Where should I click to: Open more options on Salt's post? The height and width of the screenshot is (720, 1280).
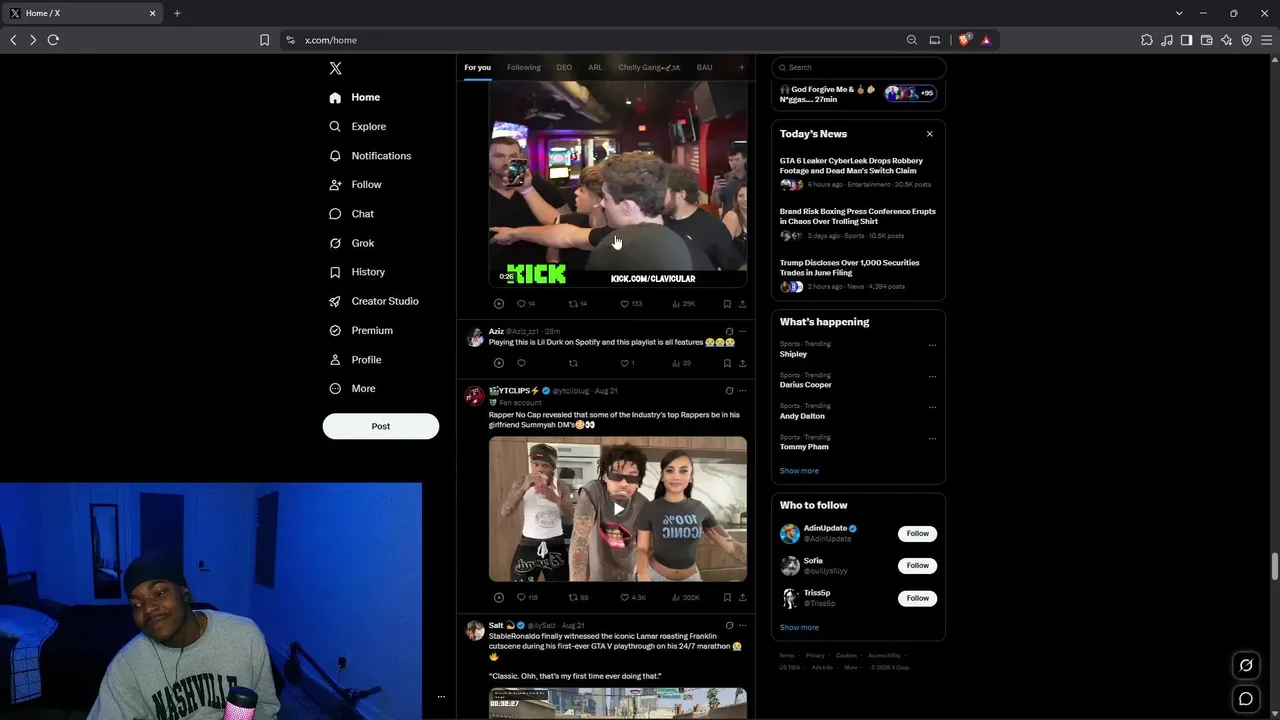click(742, 625)
